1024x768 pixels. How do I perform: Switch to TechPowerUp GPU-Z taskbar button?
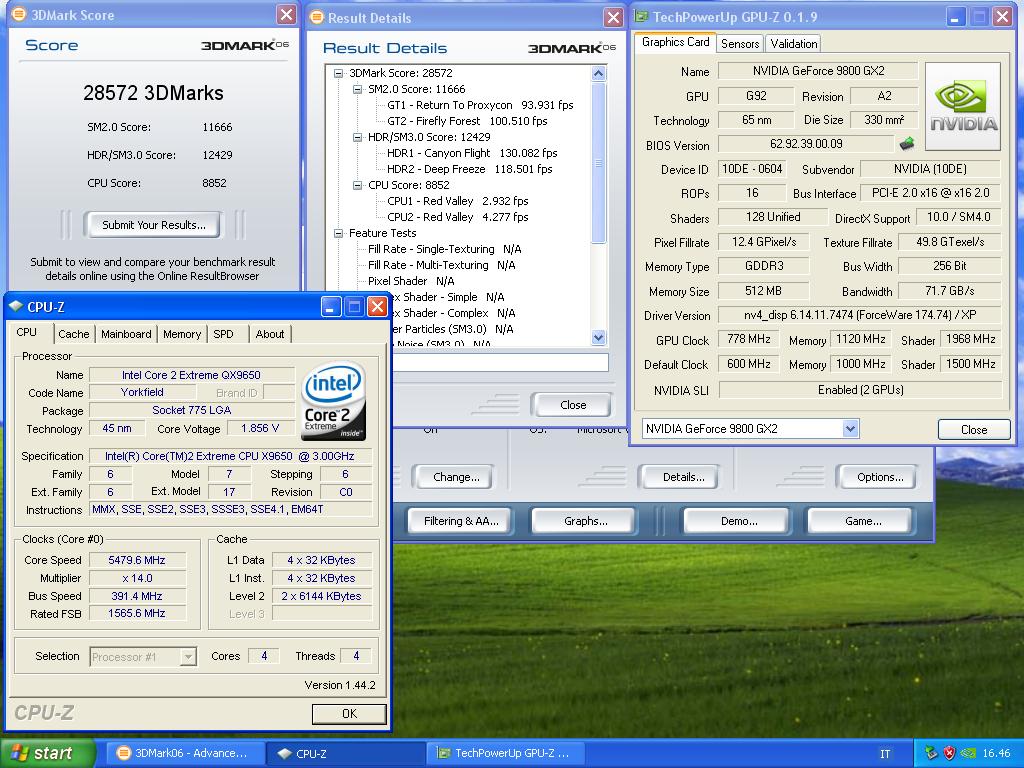pyautogui.click(x=507, y=754)
